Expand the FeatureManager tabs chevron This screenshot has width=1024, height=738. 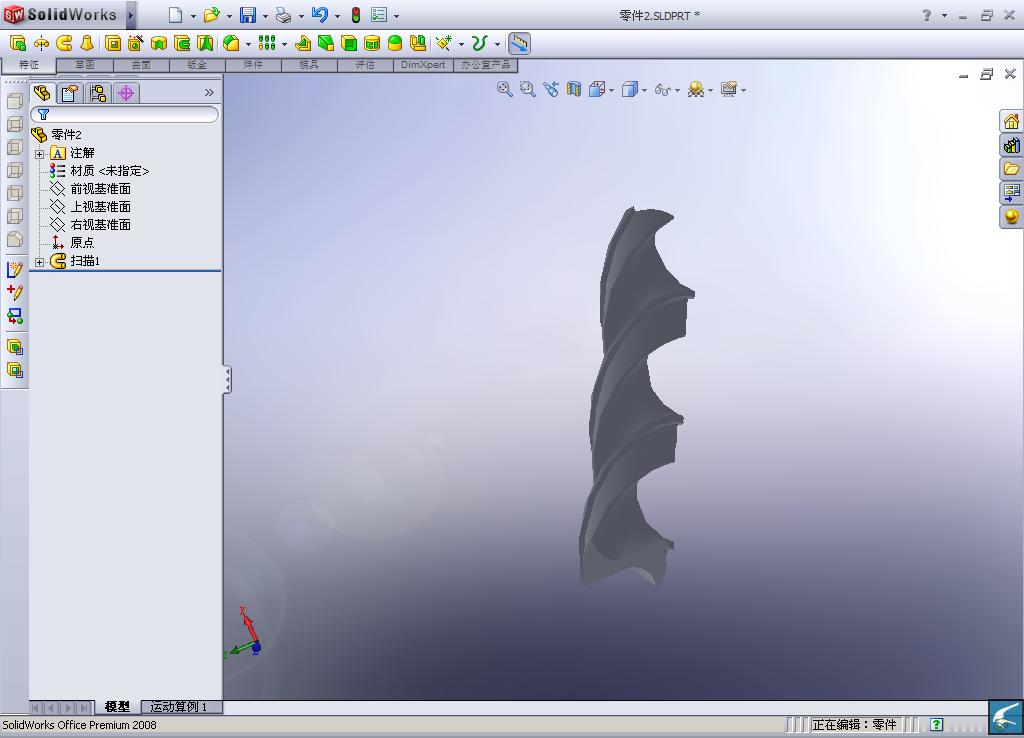[209, 93]
